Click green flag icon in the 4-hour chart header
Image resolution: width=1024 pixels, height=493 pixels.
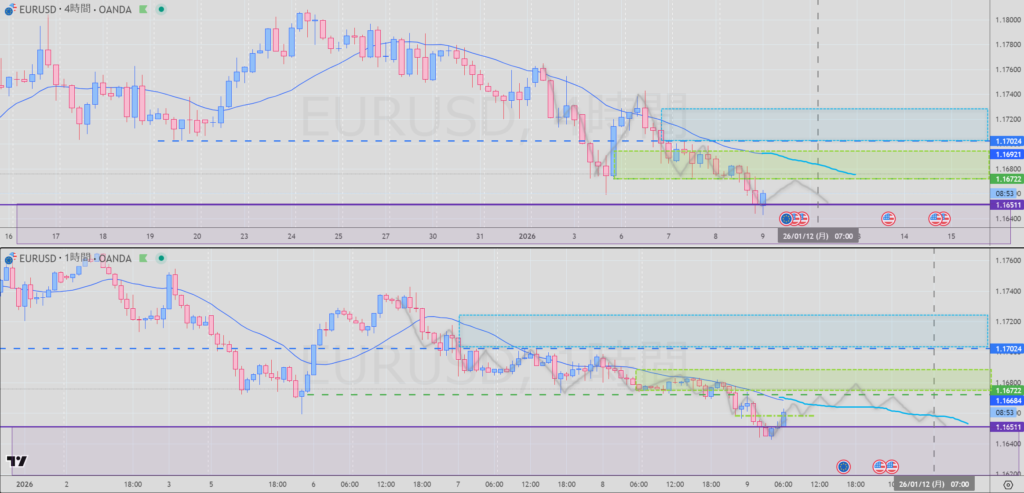click(145, 8)
